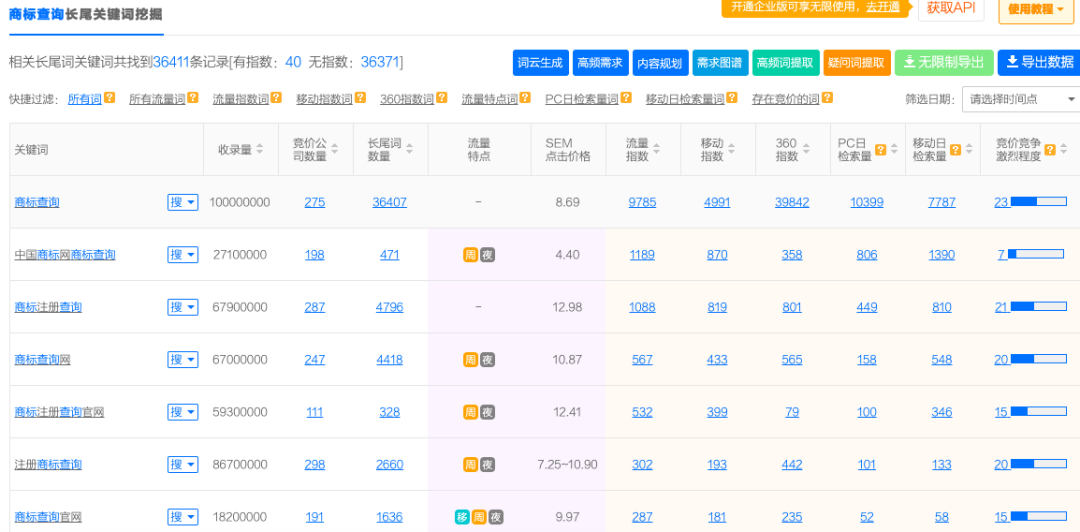The width and height of the screenshot is (1080, 532).
Task: Click help icon next to 360指数词 filter
Action: [x=441, y=99]
